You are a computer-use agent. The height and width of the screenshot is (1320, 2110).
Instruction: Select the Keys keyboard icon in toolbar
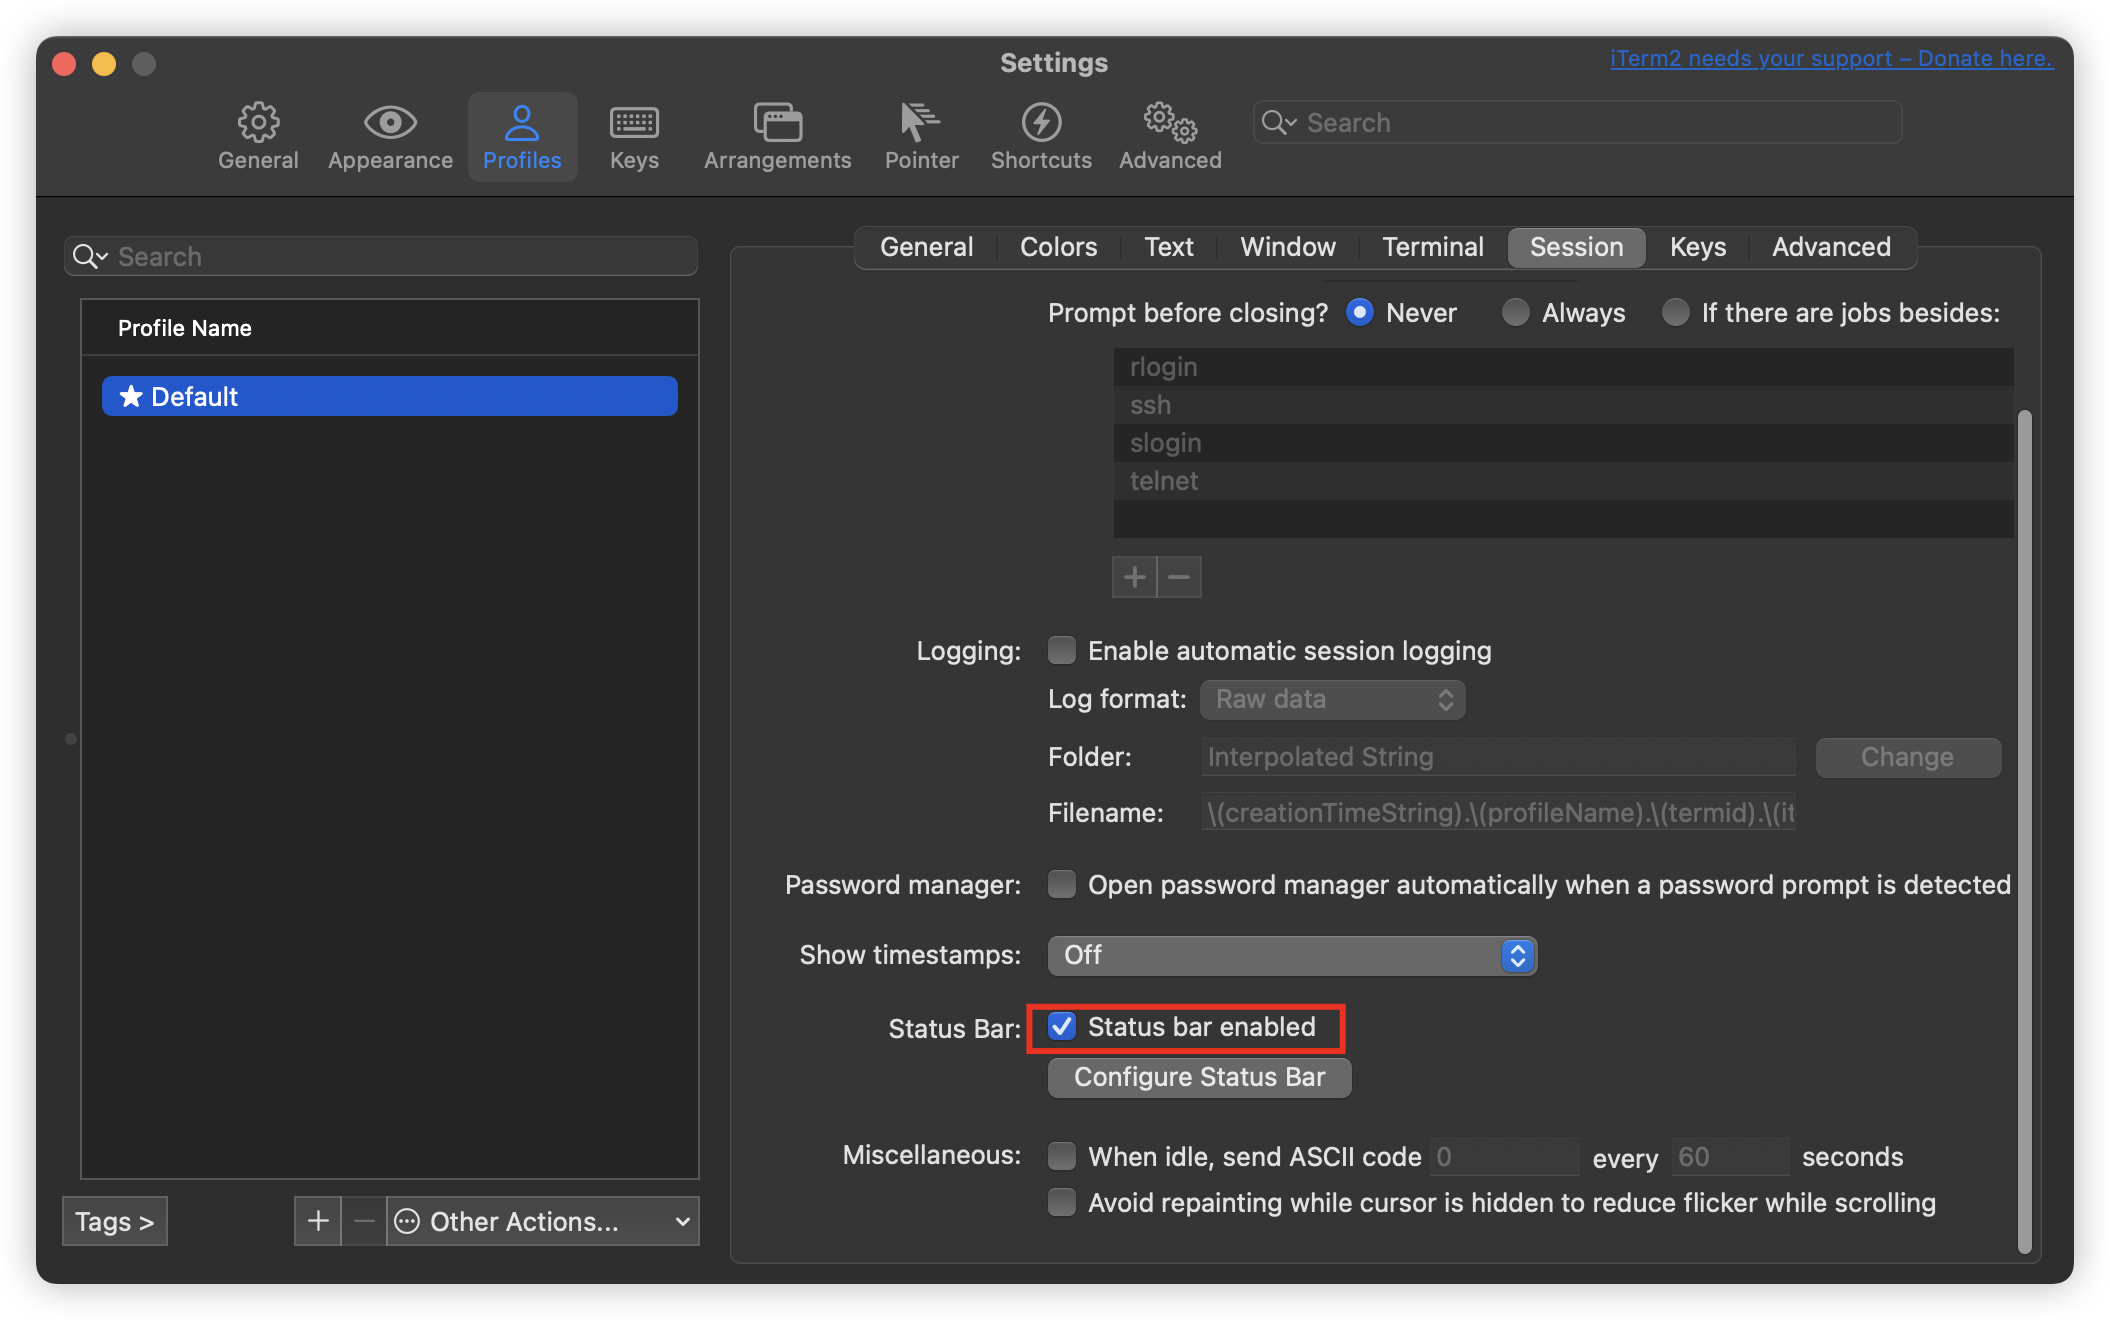coord(634,123)
